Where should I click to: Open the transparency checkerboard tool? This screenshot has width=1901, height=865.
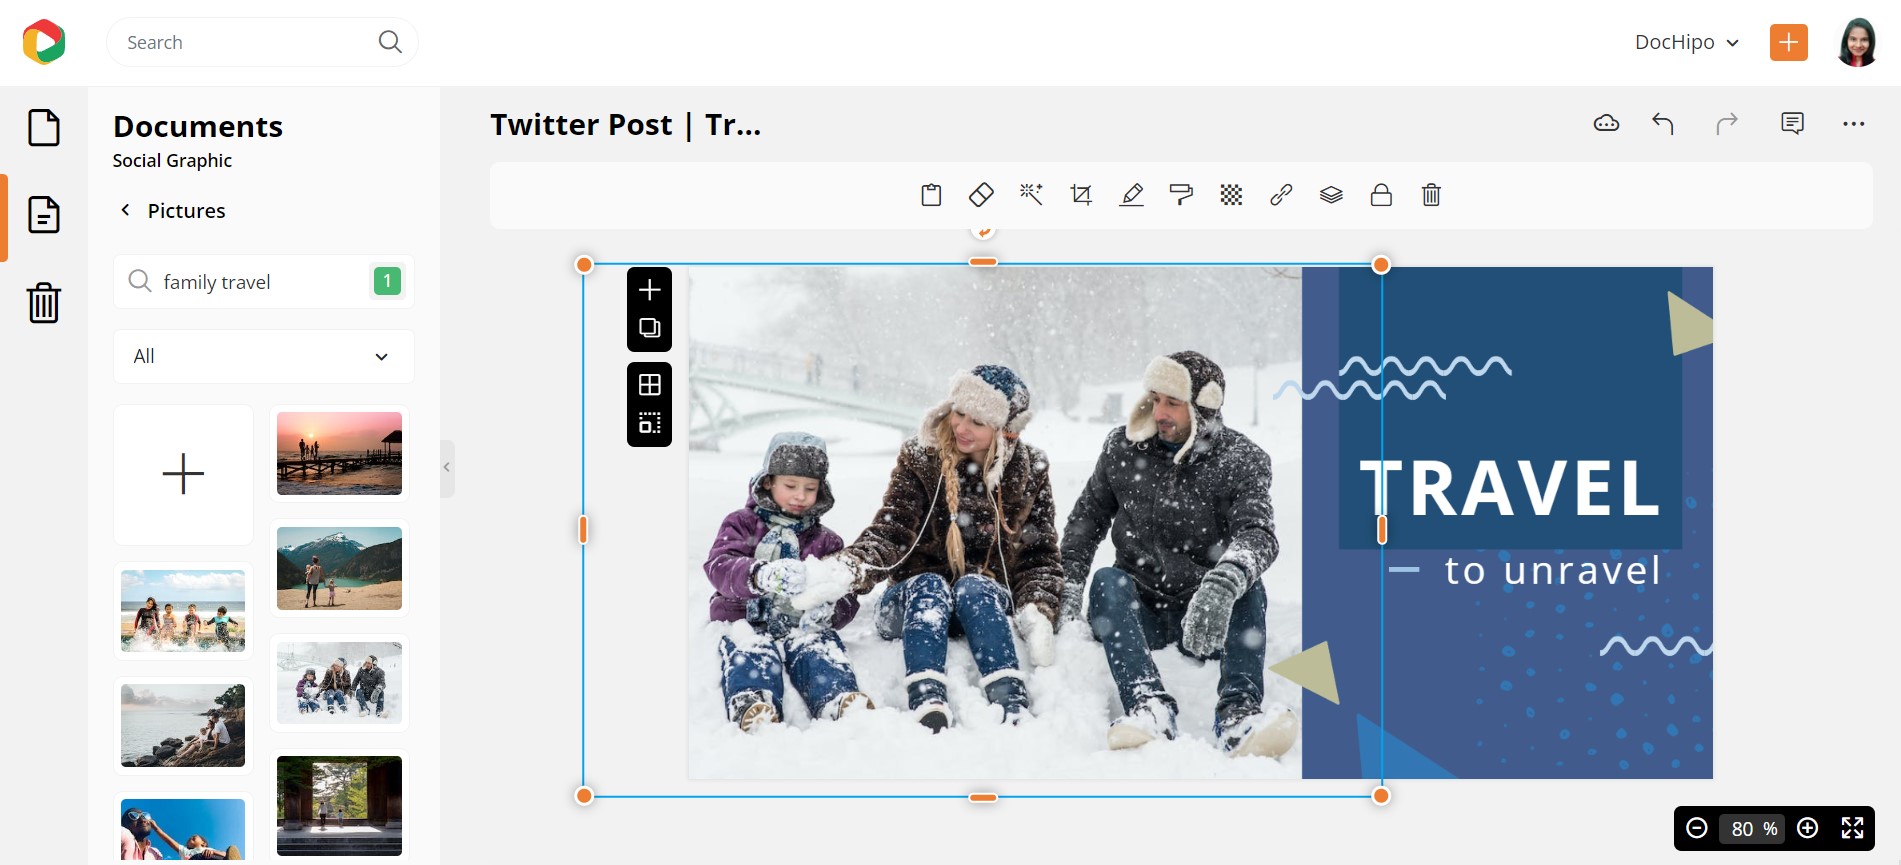coord(1231,195)
